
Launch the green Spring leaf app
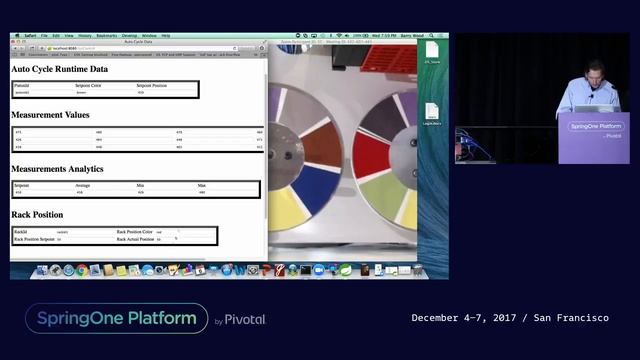pos(346,270)
